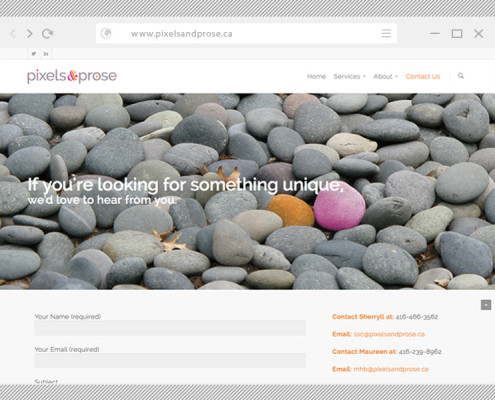The width and height of the screenshot is (495, 400).
Task: Click the 'Your Name (required)' label
Action: 67,316
